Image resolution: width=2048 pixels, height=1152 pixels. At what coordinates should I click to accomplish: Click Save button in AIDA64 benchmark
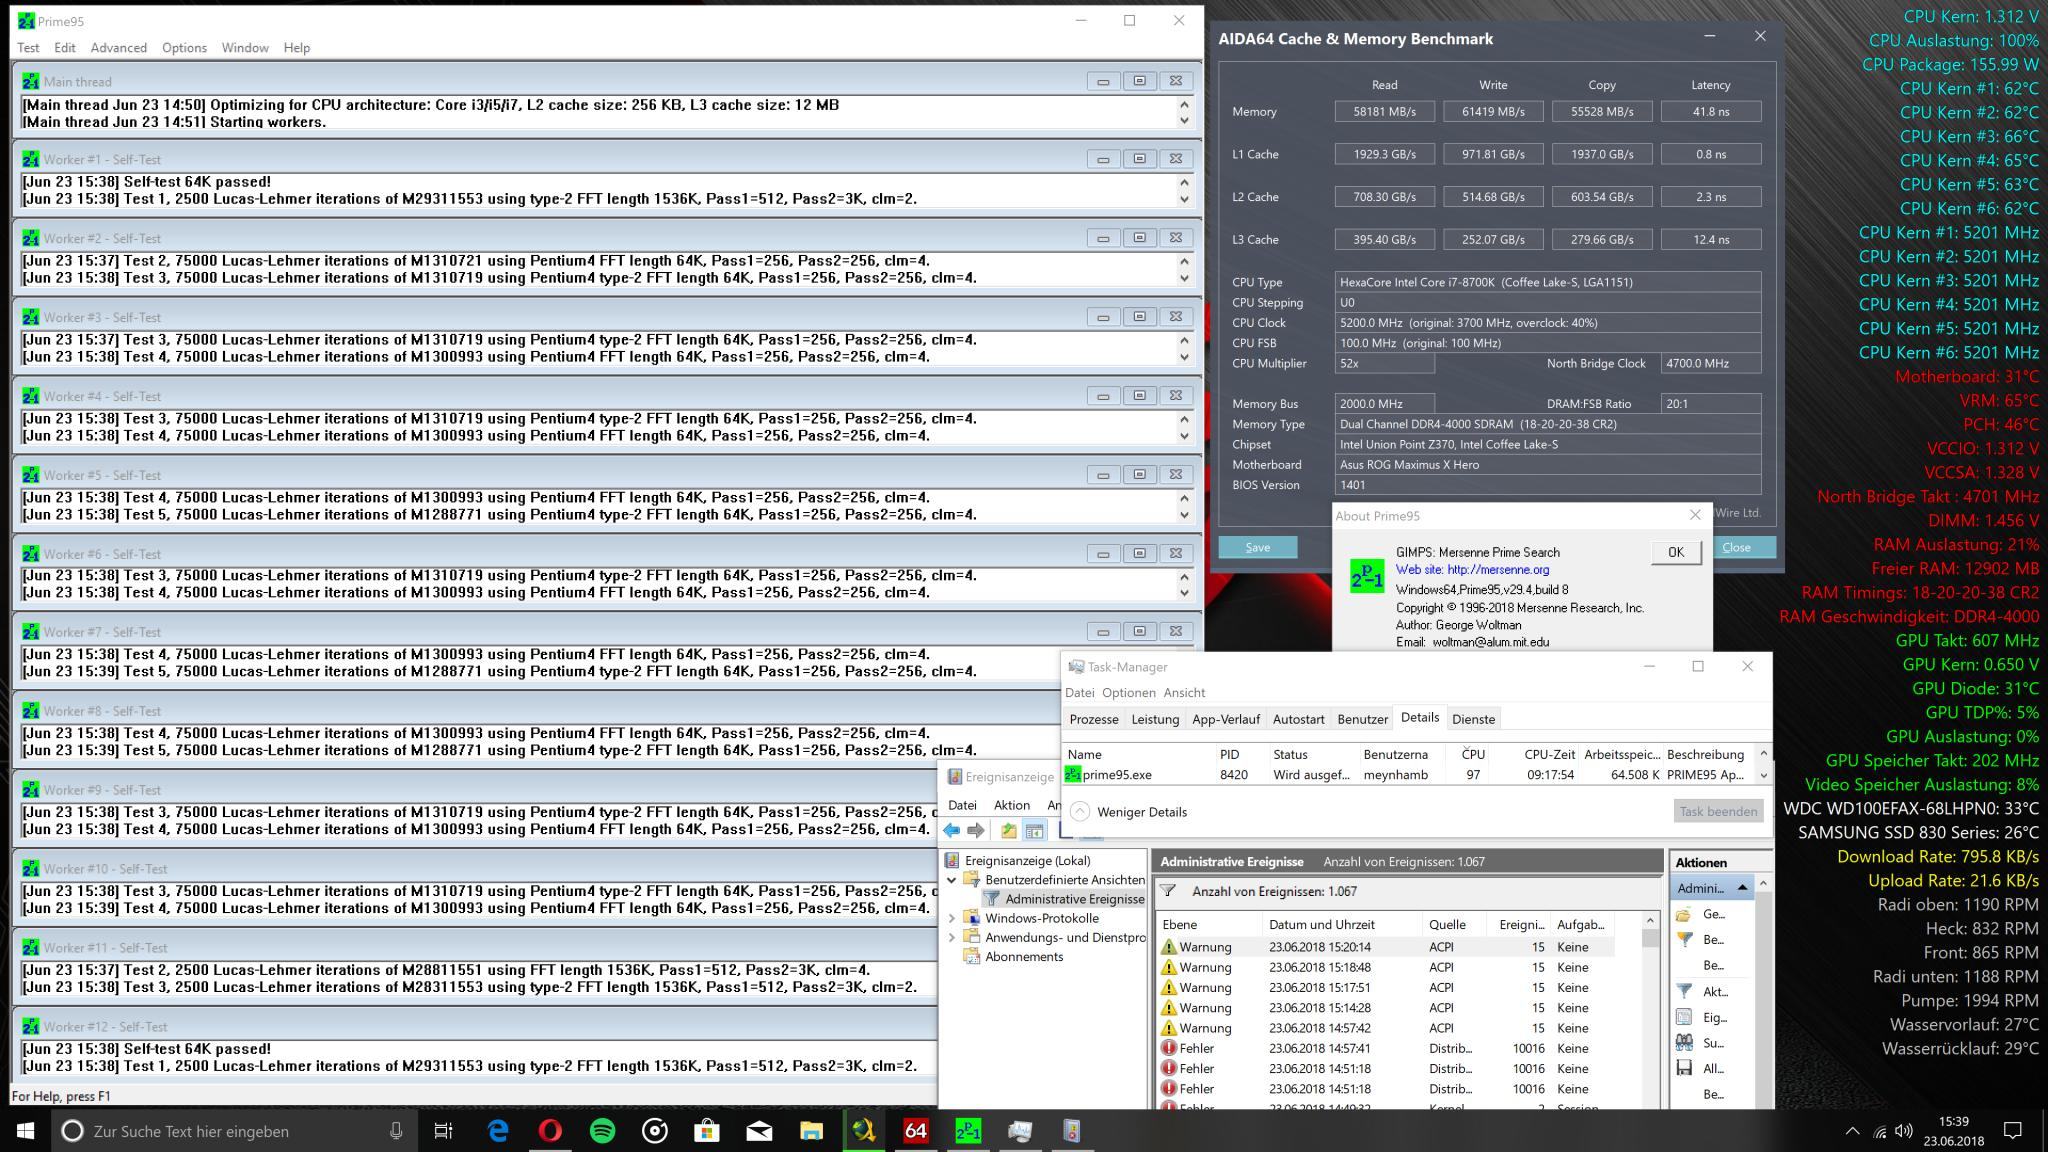tap(1257, 547)
